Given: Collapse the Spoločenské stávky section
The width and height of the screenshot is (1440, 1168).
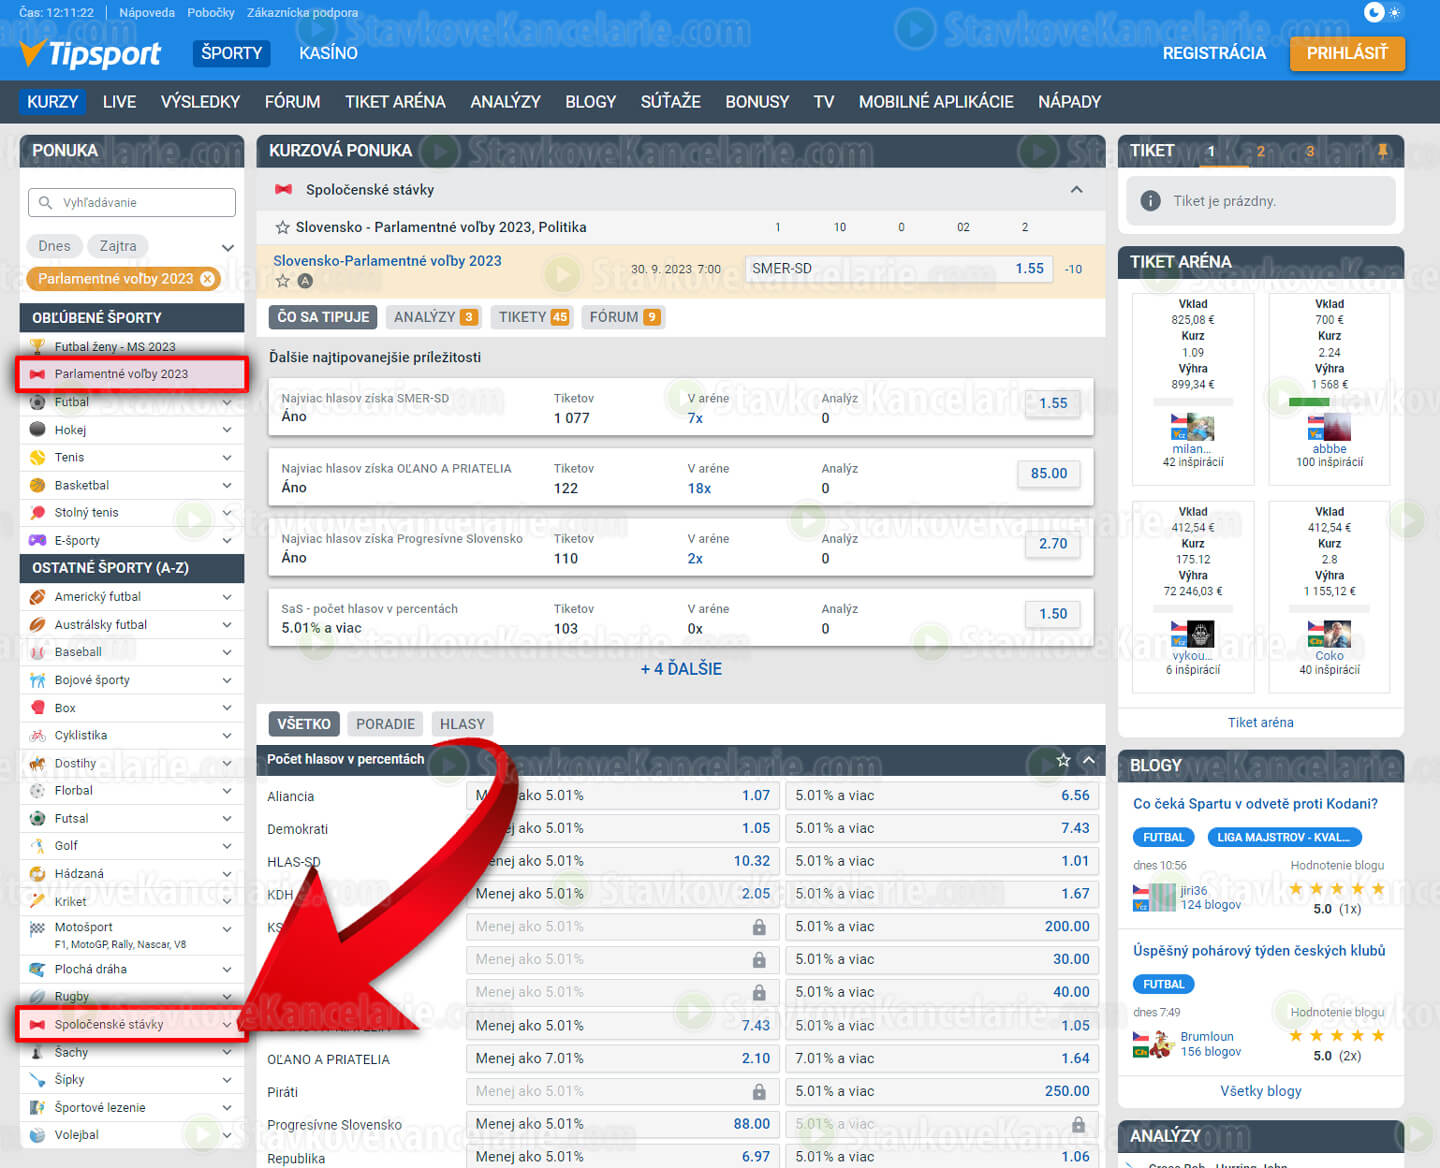Looking at the screenshot, I should click(1076, 189).
